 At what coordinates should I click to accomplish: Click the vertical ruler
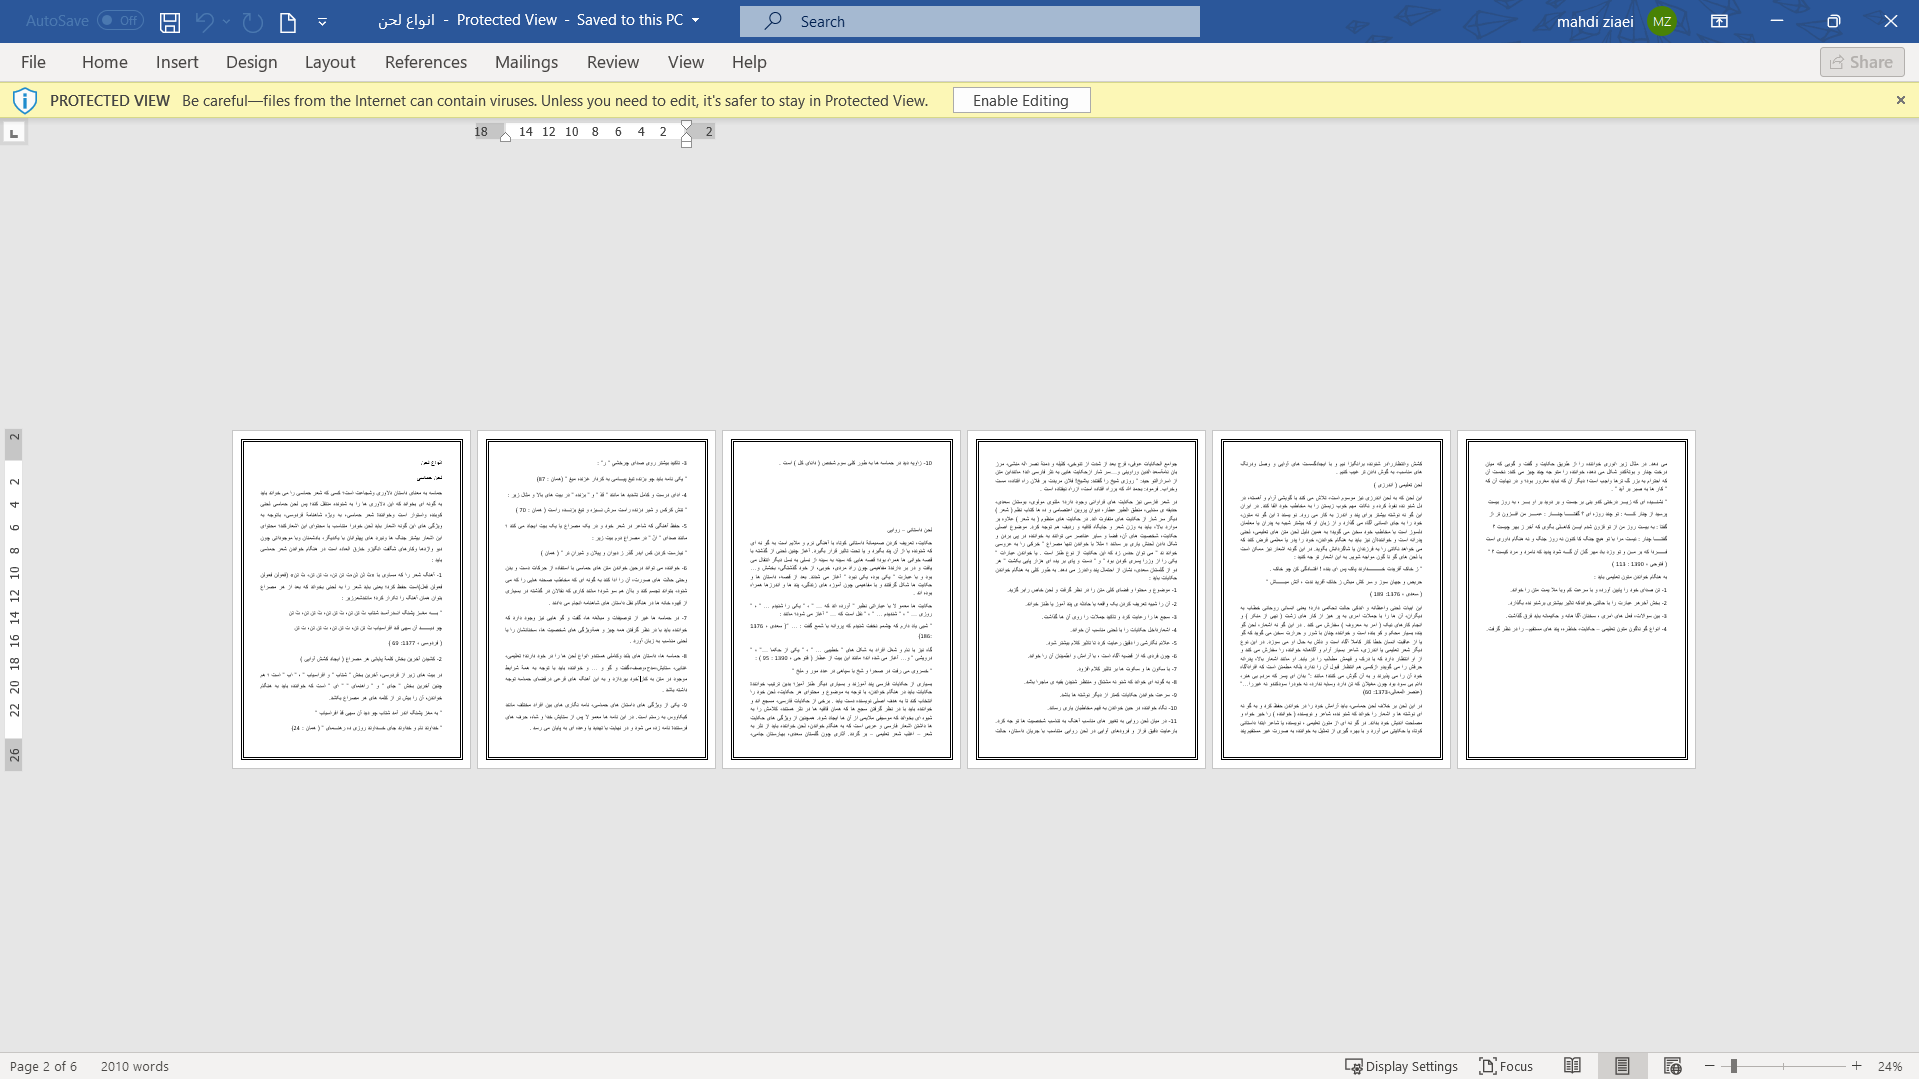[14, 600]
